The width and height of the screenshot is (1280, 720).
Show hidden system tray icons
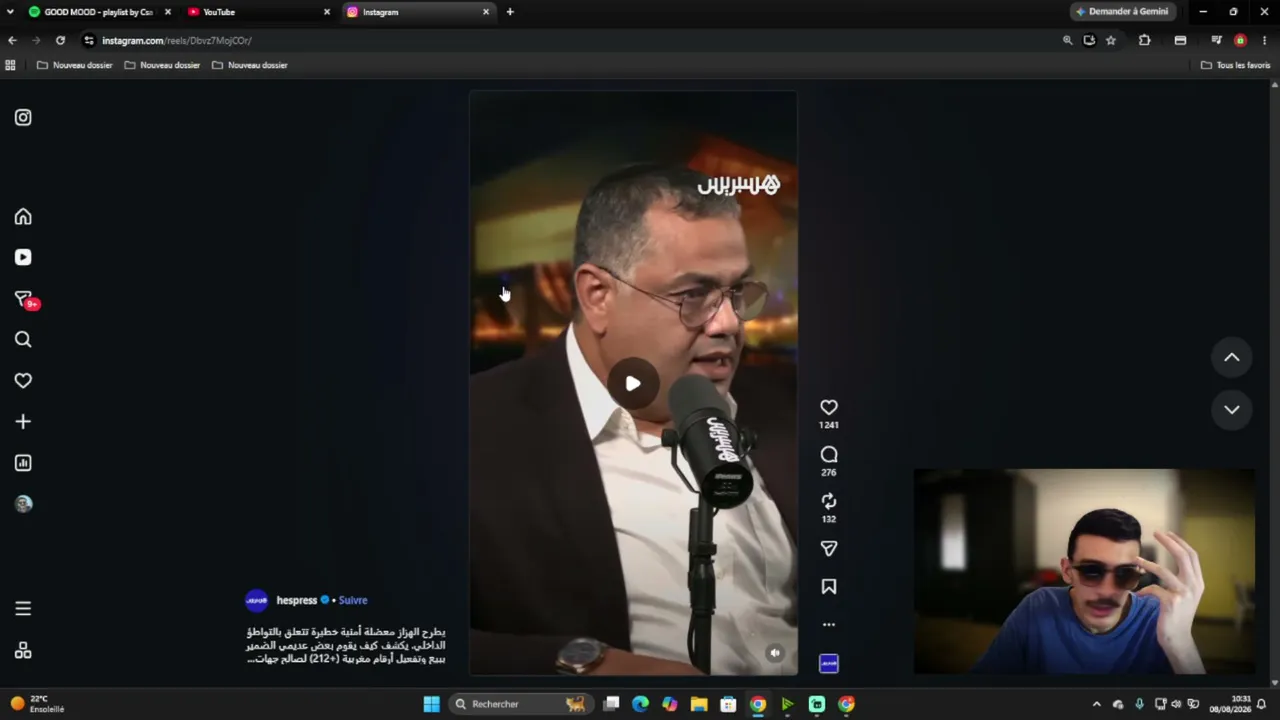[x=1096, y=704]
